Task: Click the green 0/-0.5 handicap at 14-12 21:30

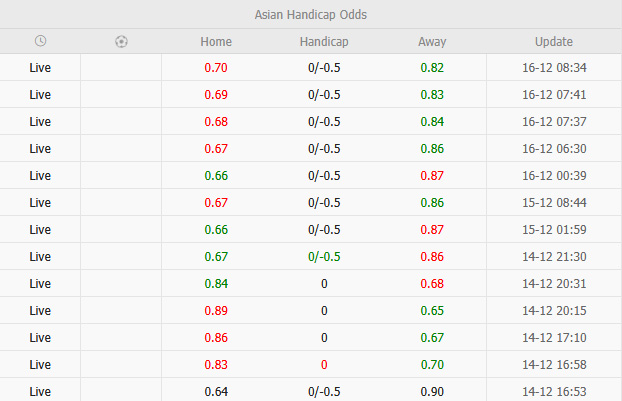Action: 324,257
